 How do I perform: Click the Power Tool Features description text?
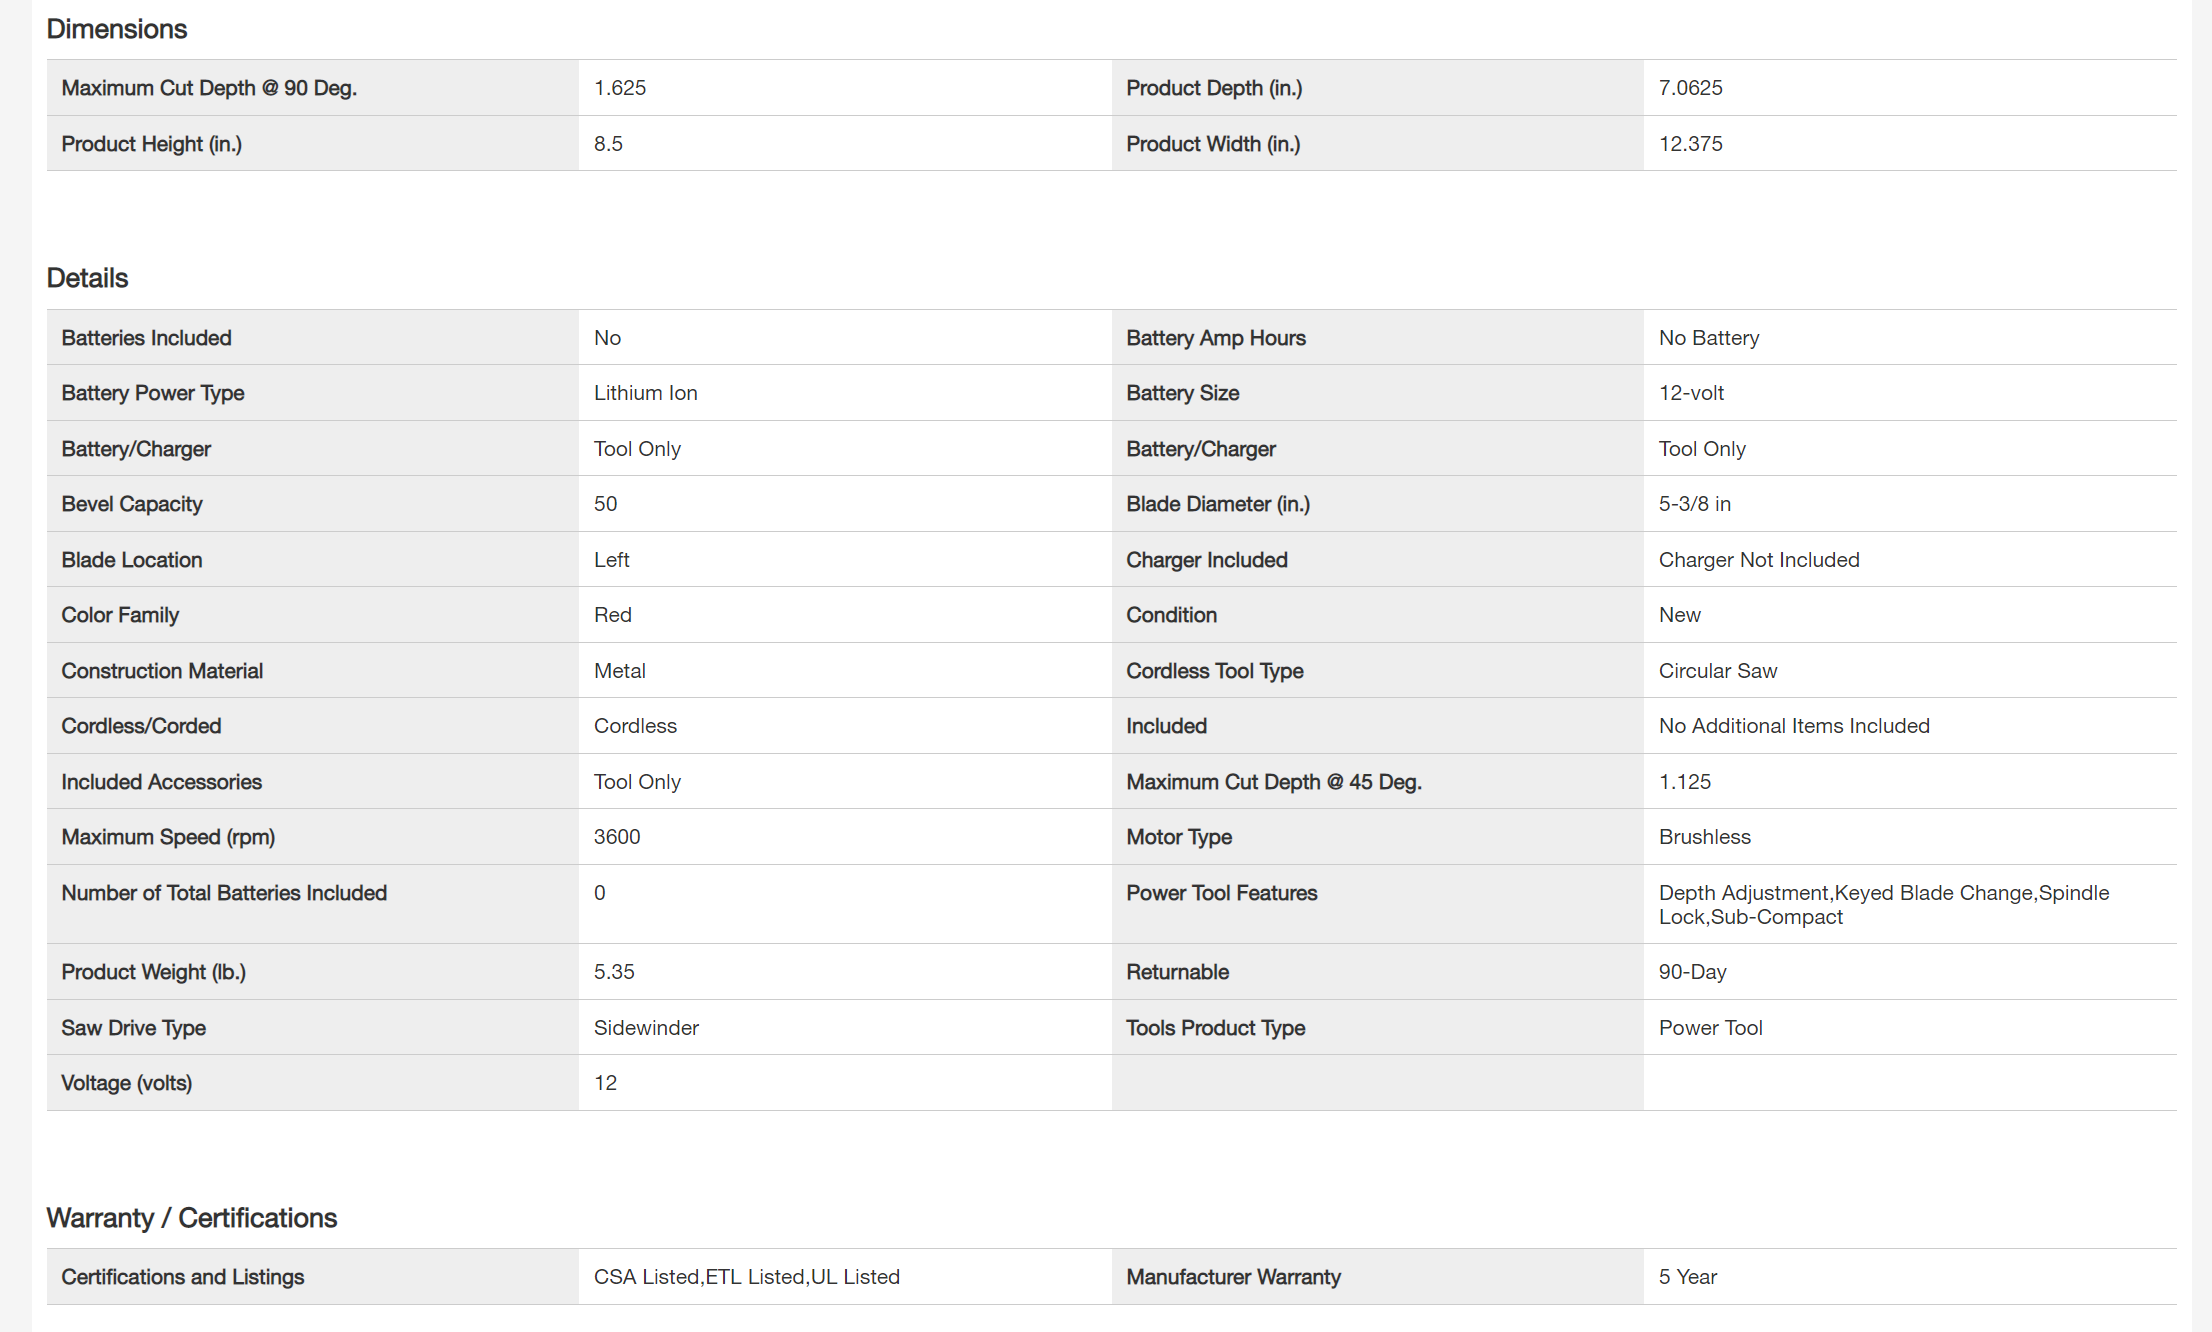coord(1883,904)
